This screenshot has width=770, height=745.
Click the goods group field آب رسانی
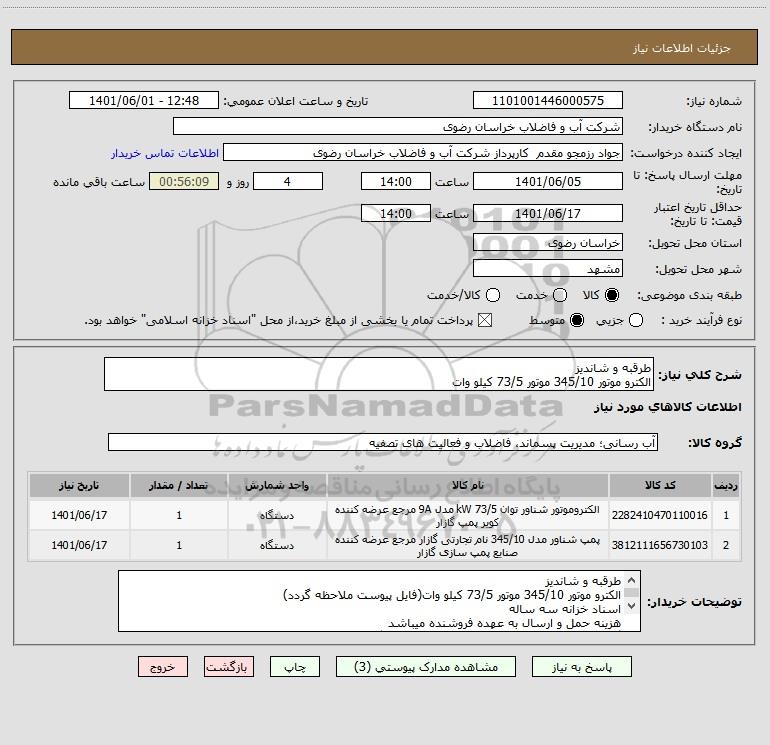click(x=383, y=442)
